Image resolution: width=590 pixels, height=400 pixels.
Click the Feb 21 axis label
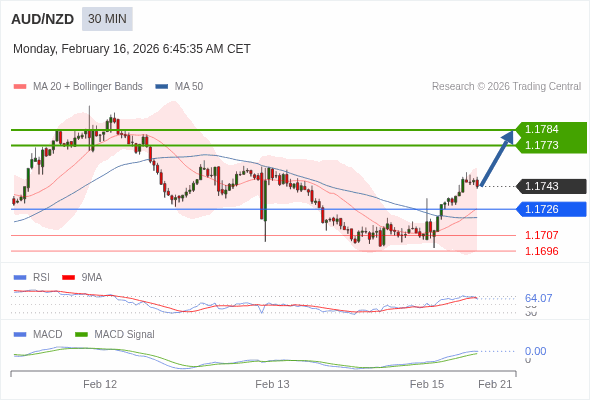coord(495,384)
